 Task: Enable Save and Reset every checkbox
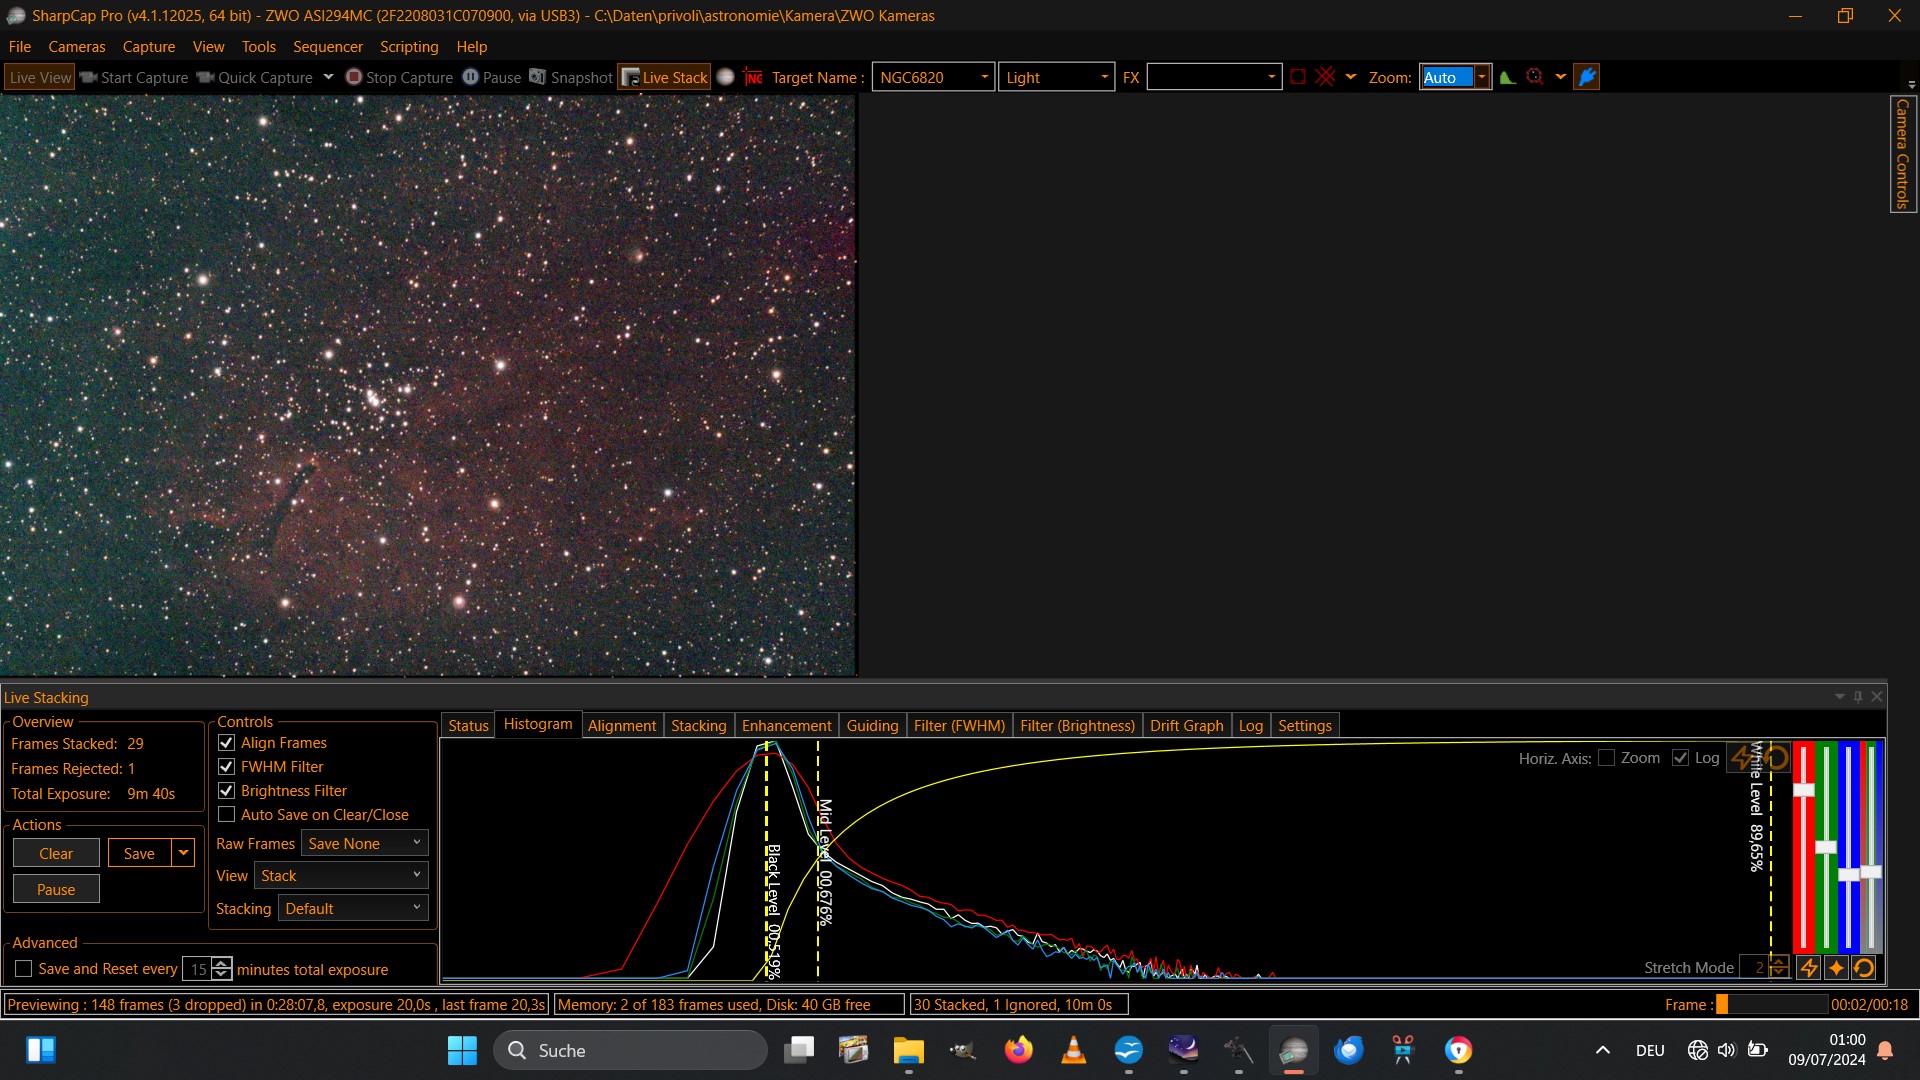(x=24, y=969)
